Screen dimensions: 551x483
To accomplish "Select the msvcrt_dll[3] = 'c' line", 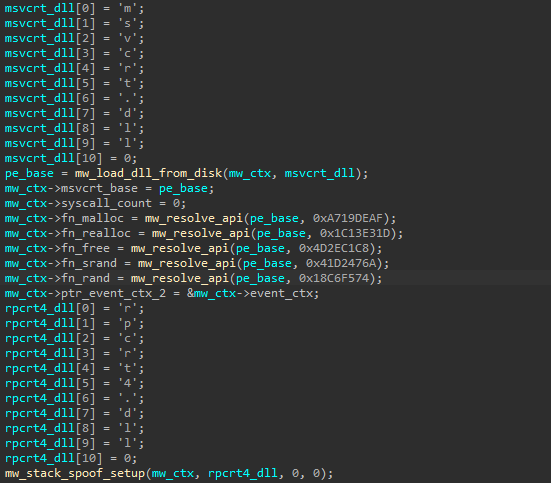I will point(74,53).
